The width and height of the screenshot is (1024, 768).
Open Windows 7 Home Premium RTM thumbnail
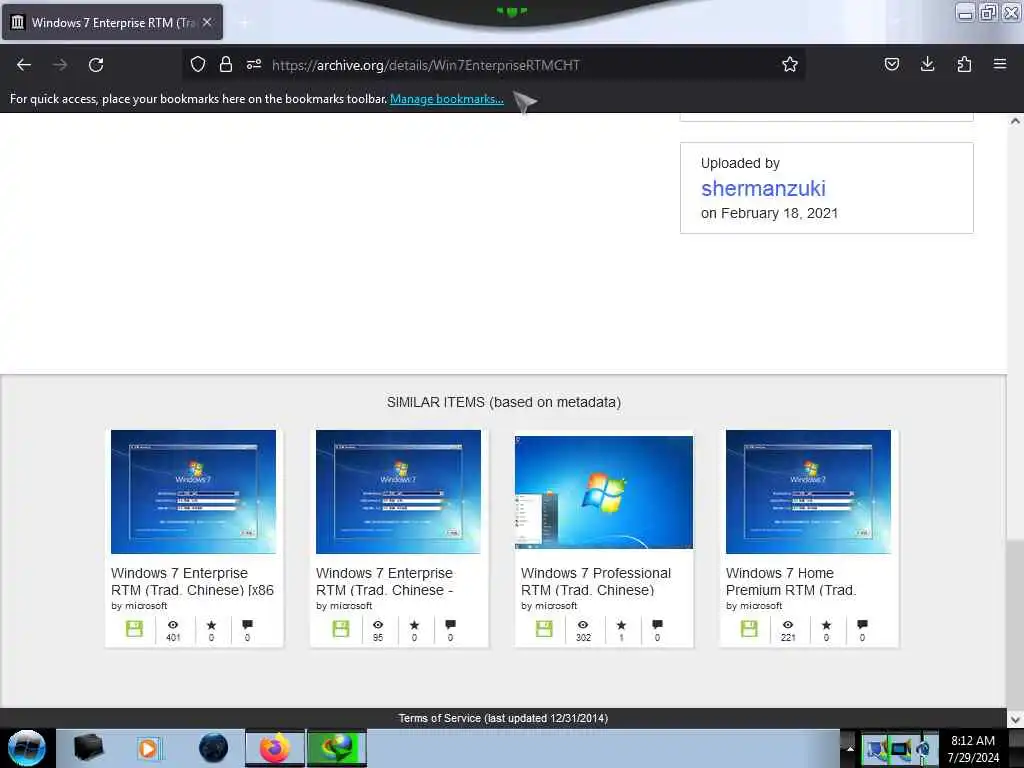pos(808,491)
